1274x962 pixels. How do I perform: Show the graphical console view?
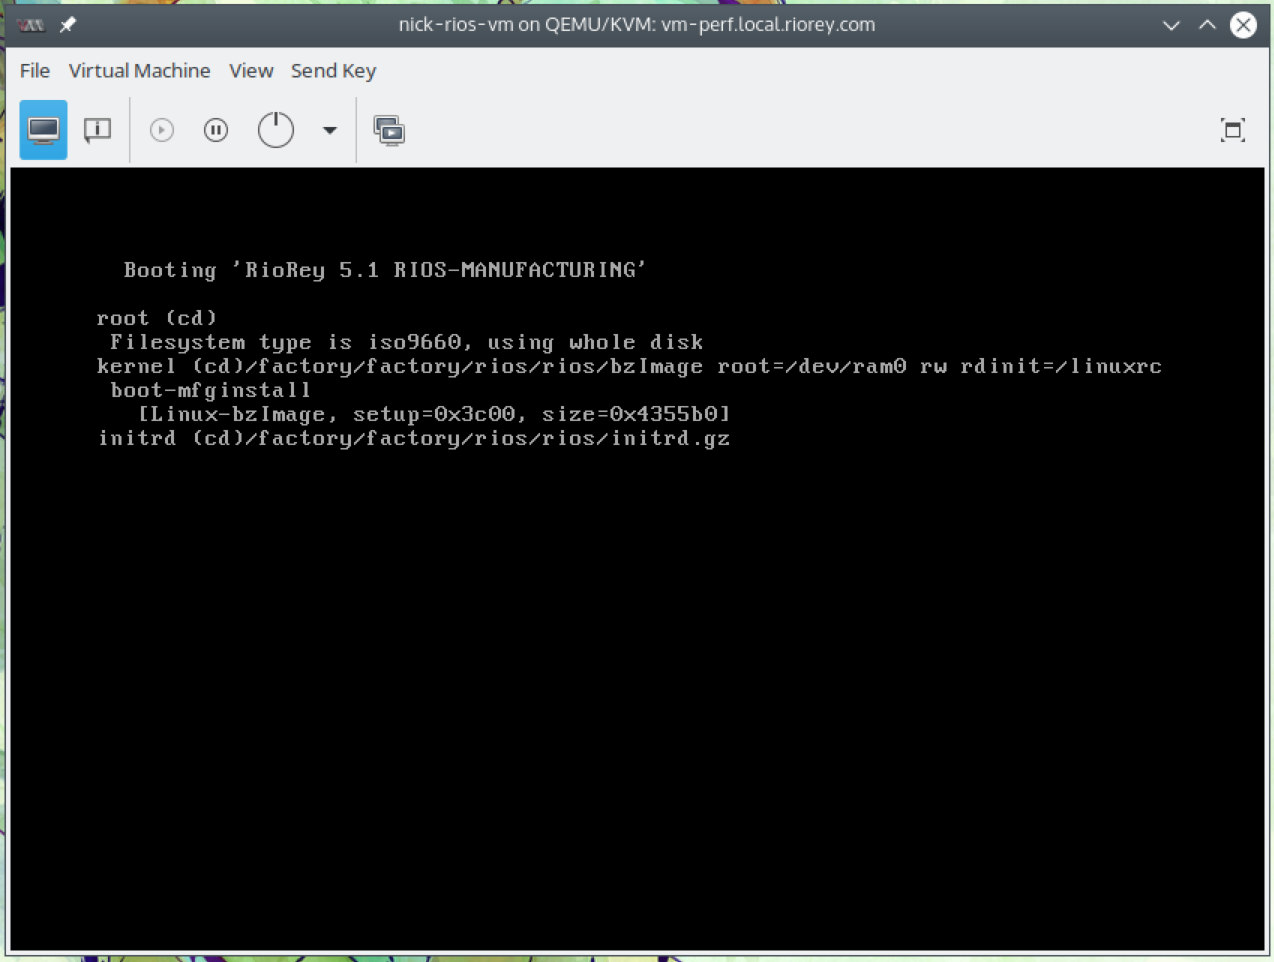point(43,130)
